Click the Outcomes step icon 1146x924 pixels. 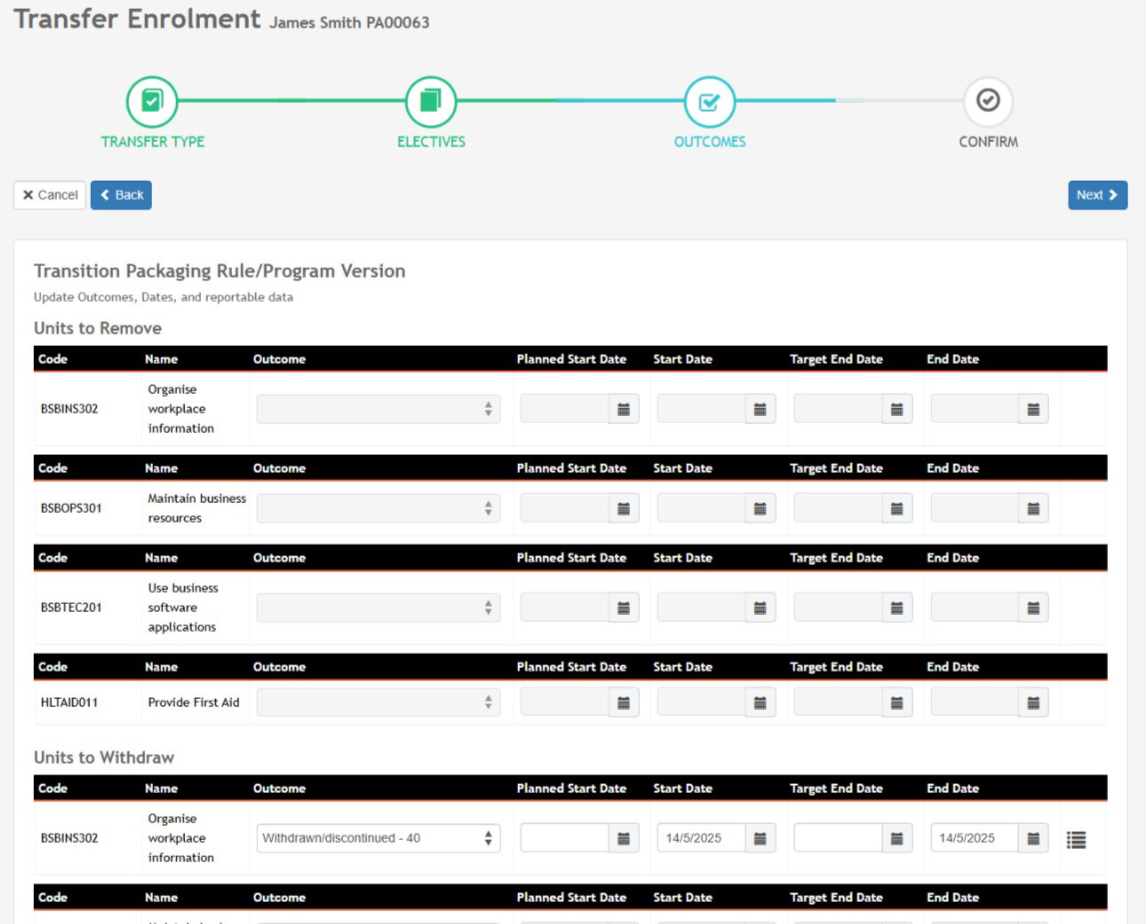pos(710,101)
